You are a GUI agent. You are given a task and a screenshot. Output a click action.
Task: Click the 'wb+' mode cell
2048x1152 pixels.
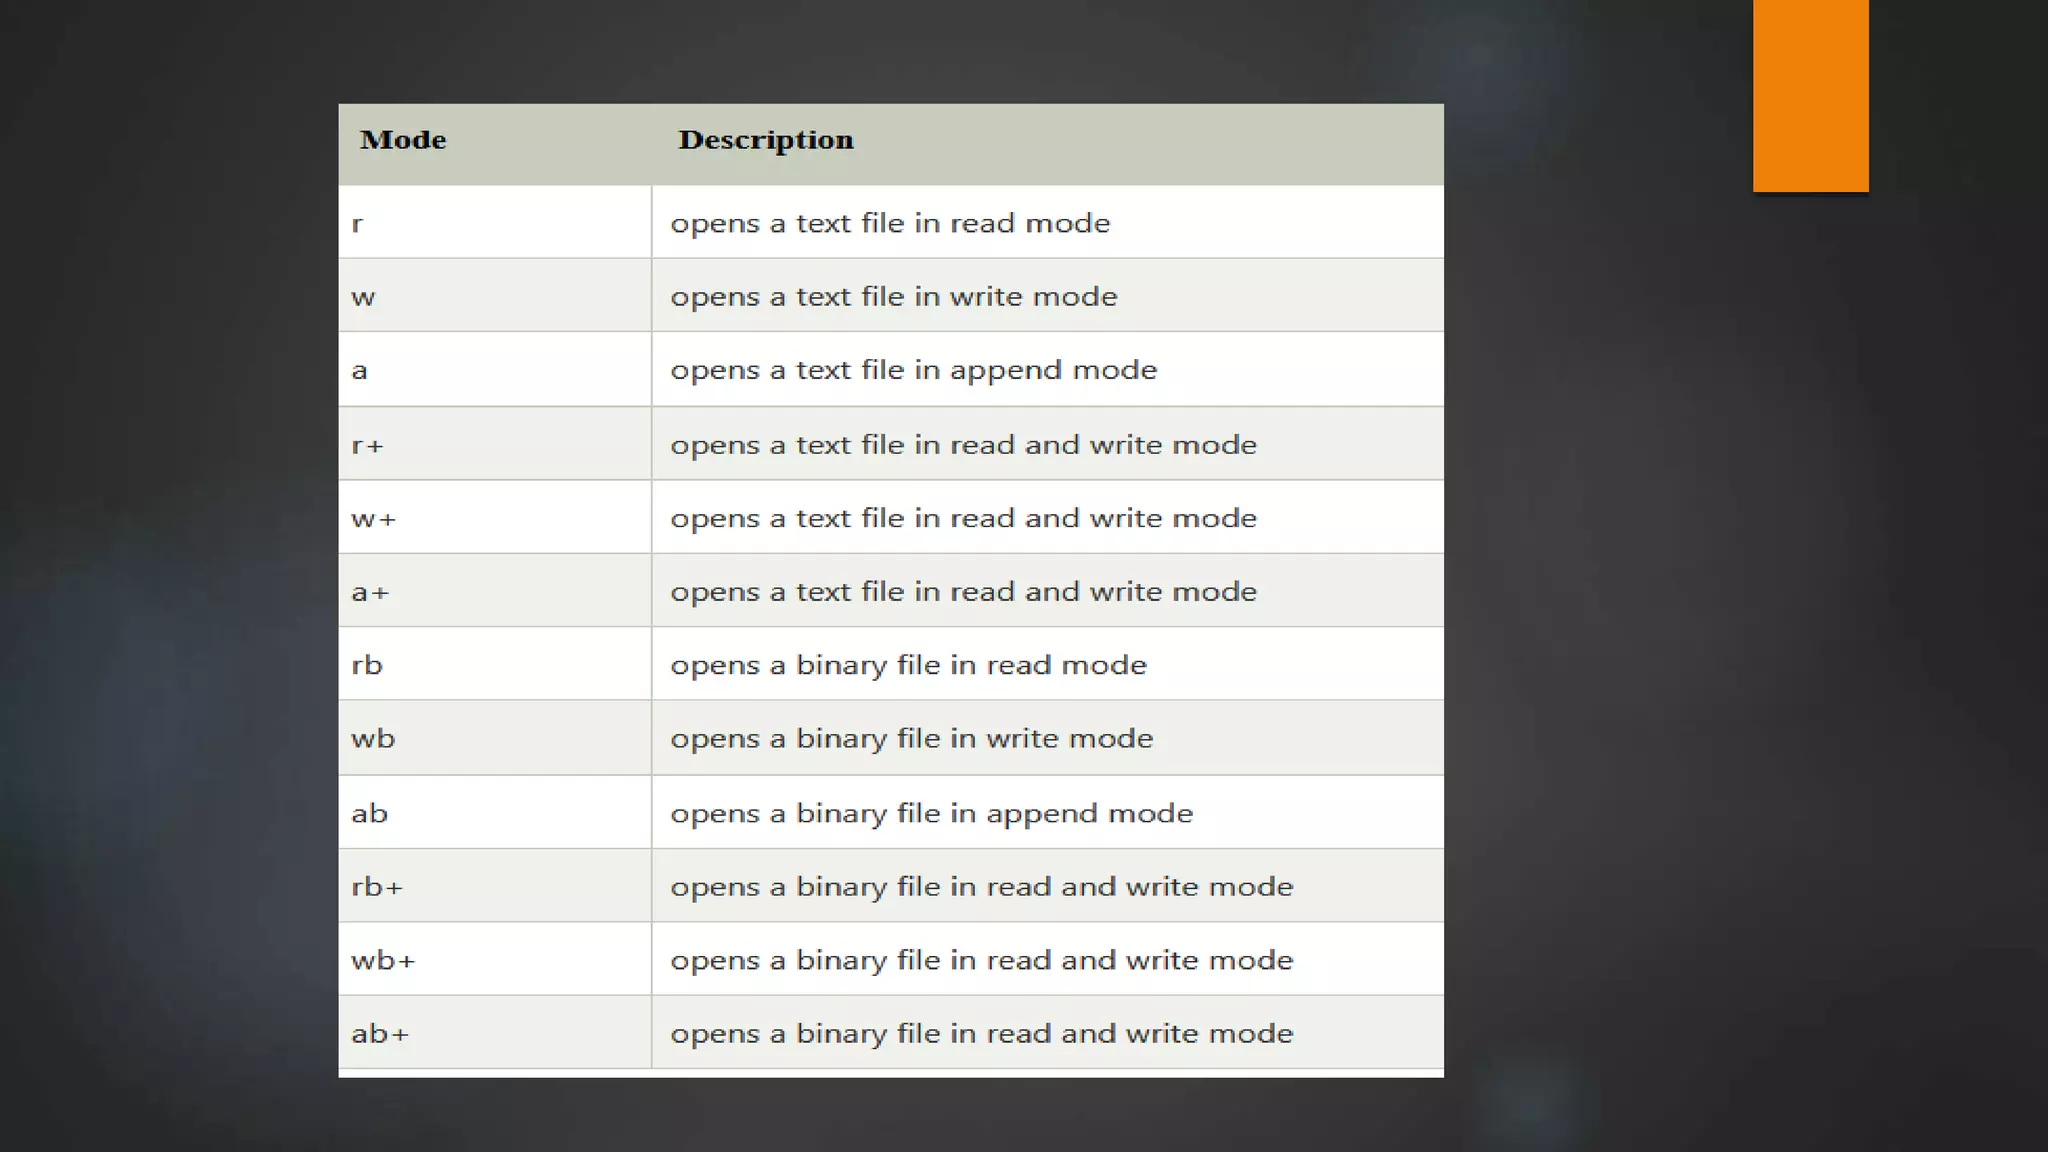click(x=383, y=960)
